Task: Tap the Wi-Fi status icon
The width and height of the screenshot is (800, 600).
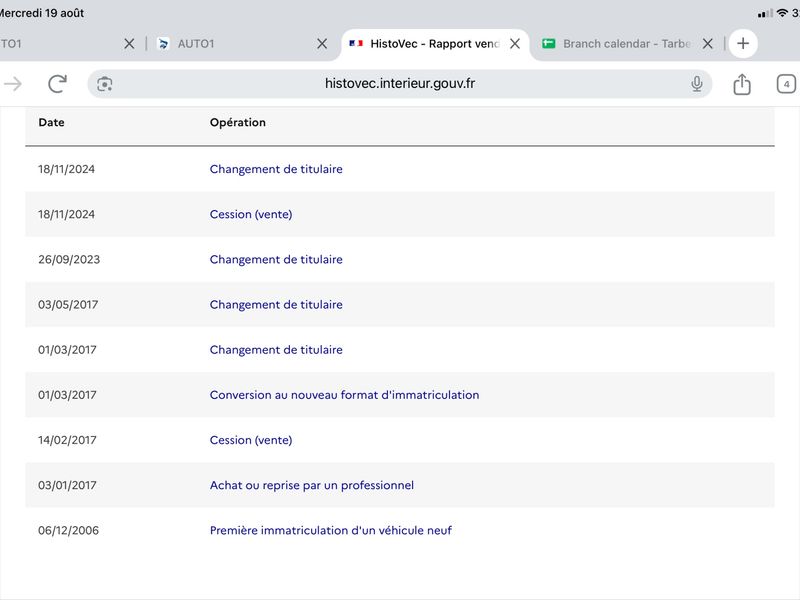Action: tap(782, 13)
